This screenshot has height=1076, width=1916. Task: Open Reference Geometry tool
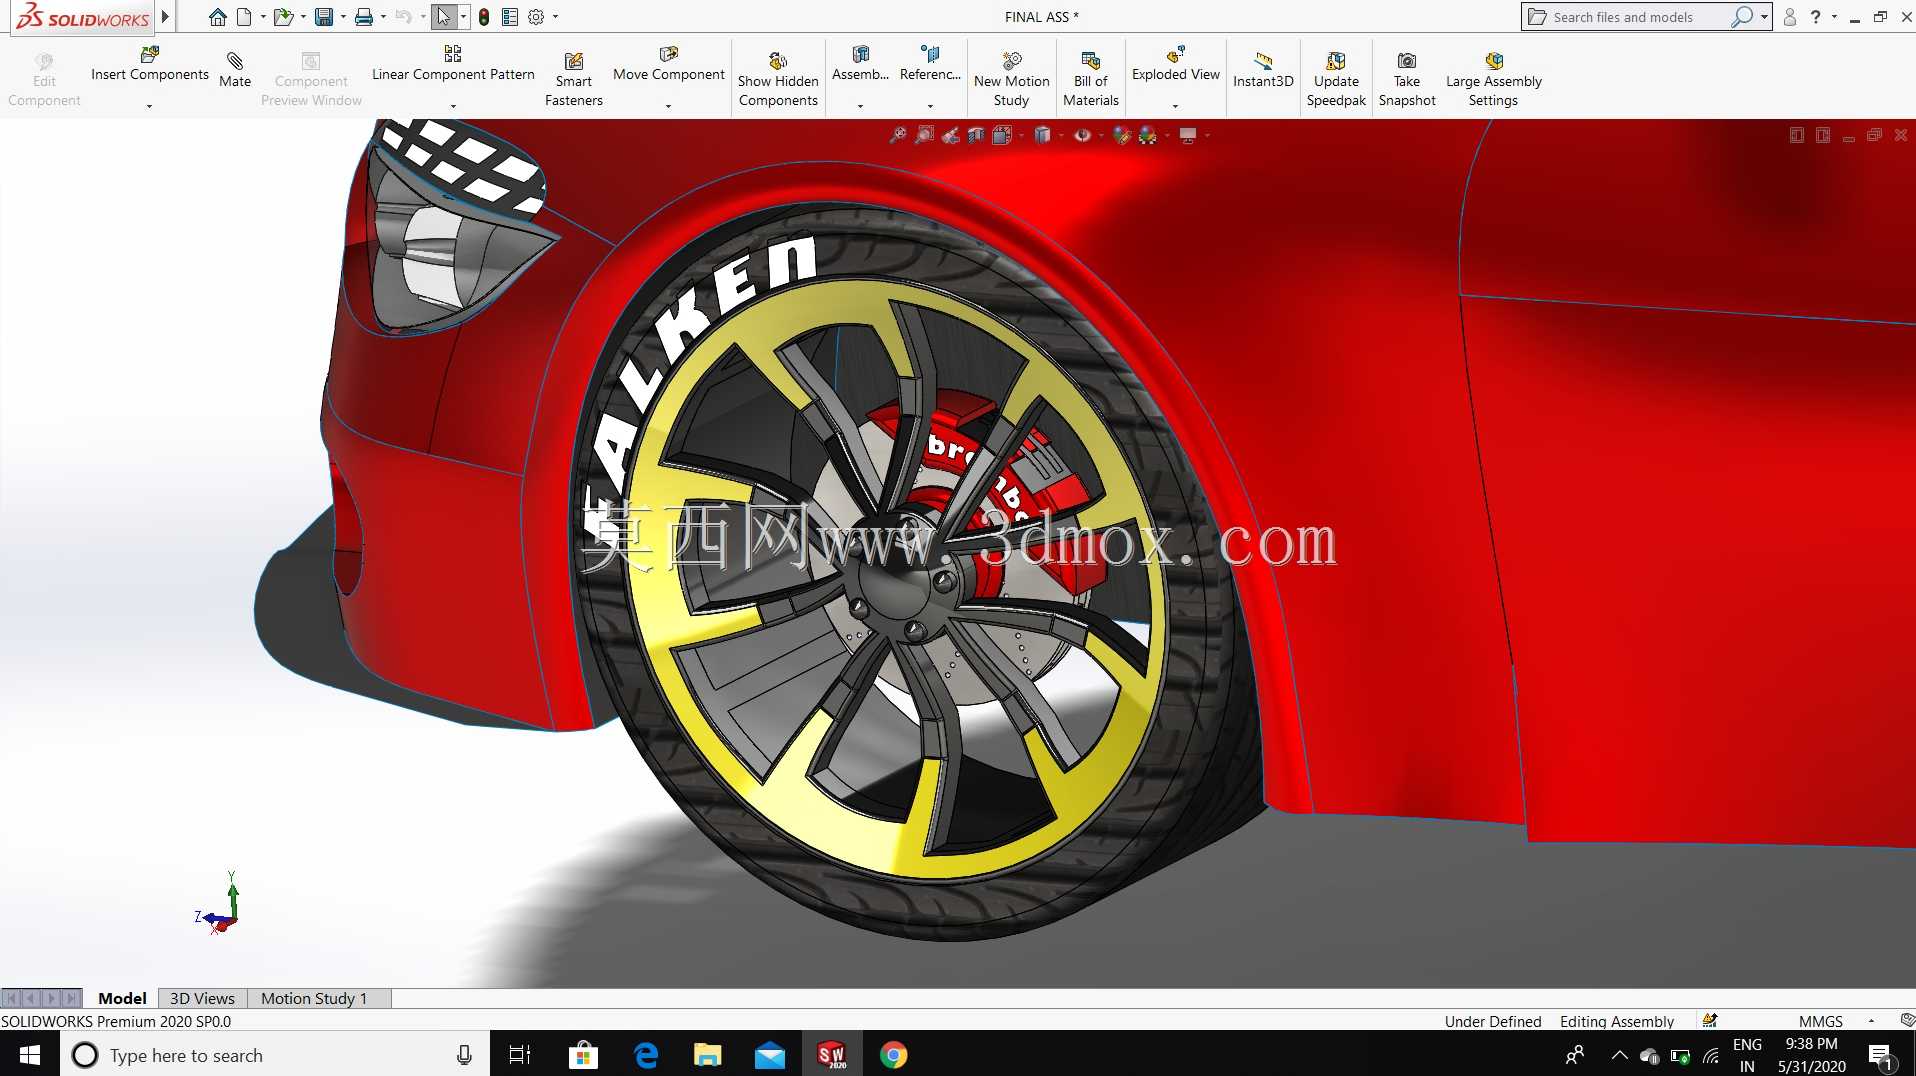coord(930,64)
